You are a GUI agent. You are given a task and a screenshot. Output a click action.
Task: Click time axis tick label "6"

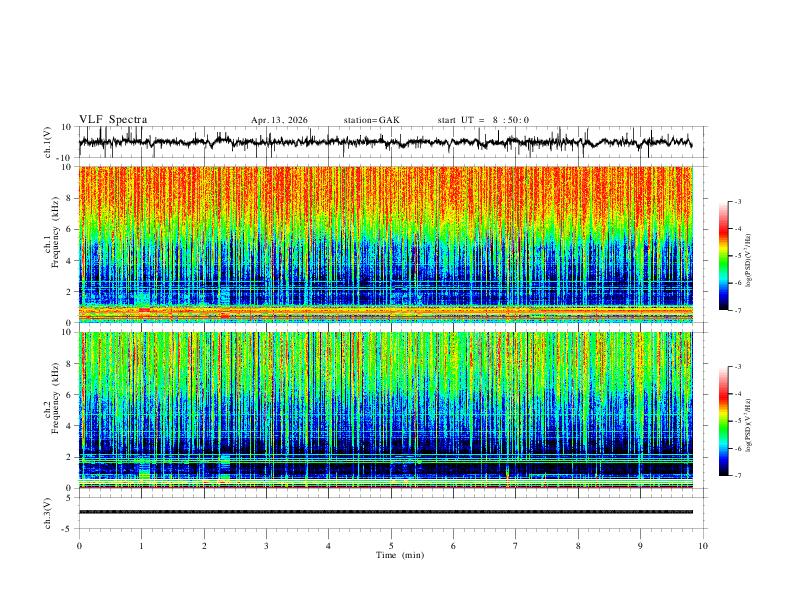(x=453, y=546)
